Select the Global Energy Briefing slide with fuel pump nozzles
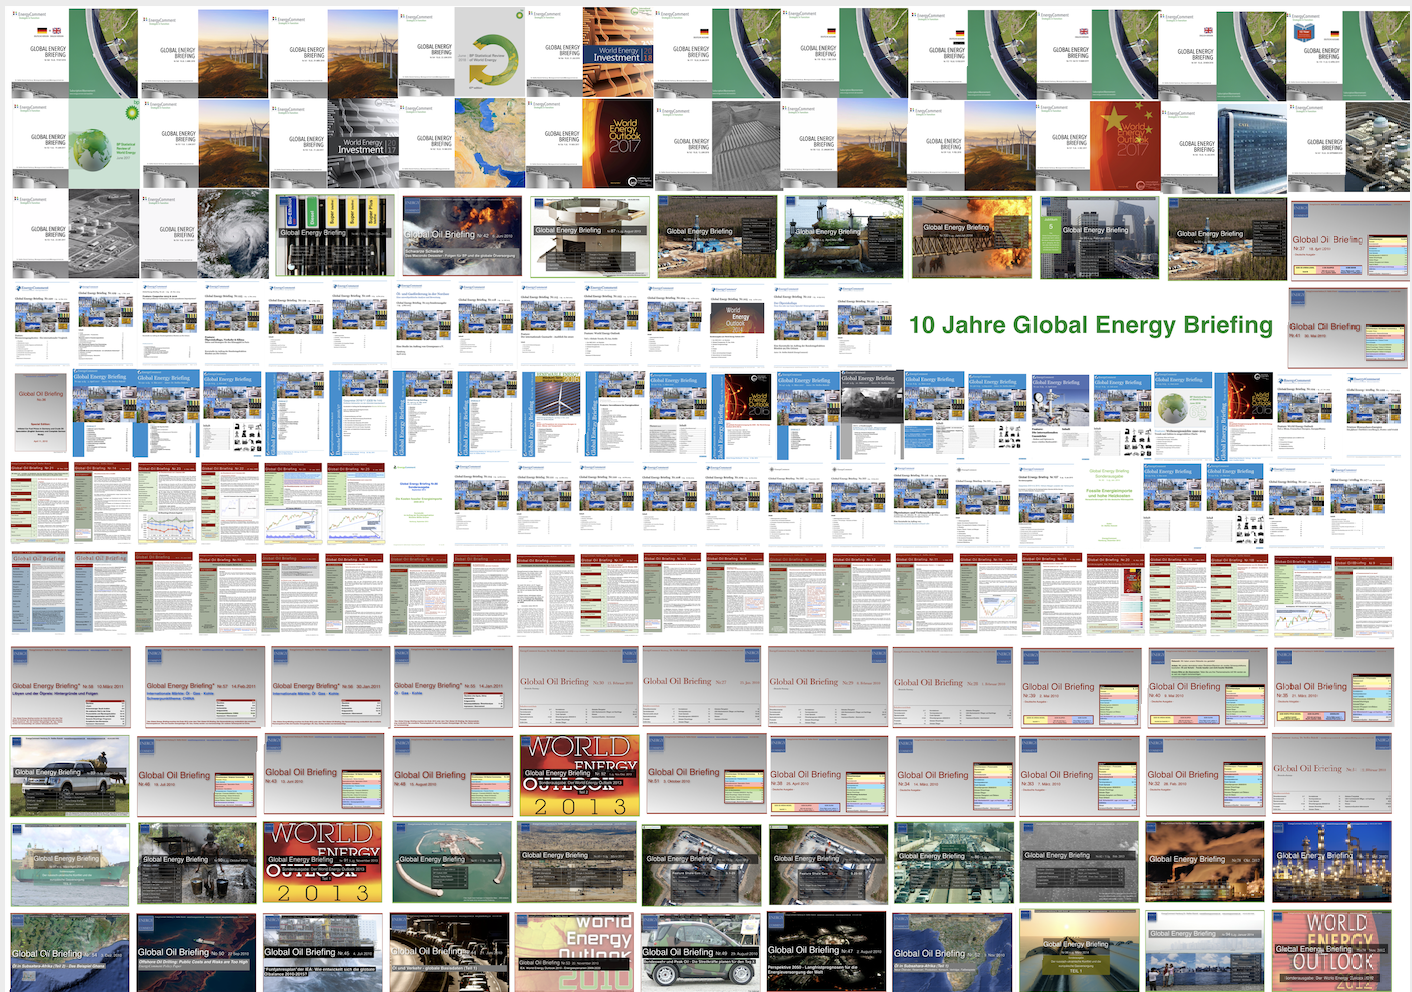The height and width of the screenshot is (992, 1412). (x=334, y=236)
